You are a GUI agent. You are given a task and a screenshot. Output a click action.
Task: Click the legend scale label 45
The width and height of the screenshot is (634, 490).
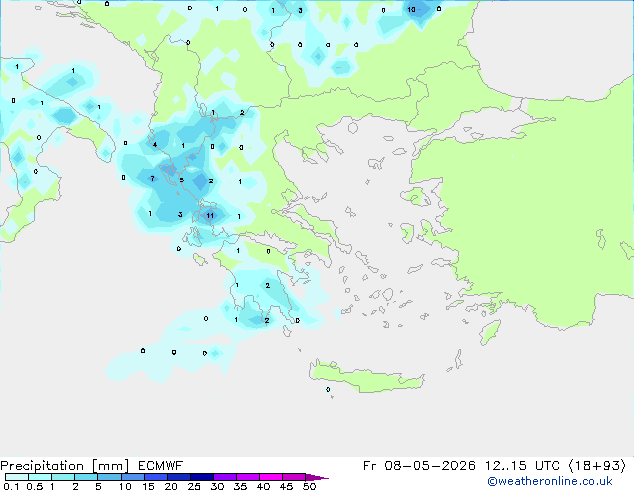point(286,486)
